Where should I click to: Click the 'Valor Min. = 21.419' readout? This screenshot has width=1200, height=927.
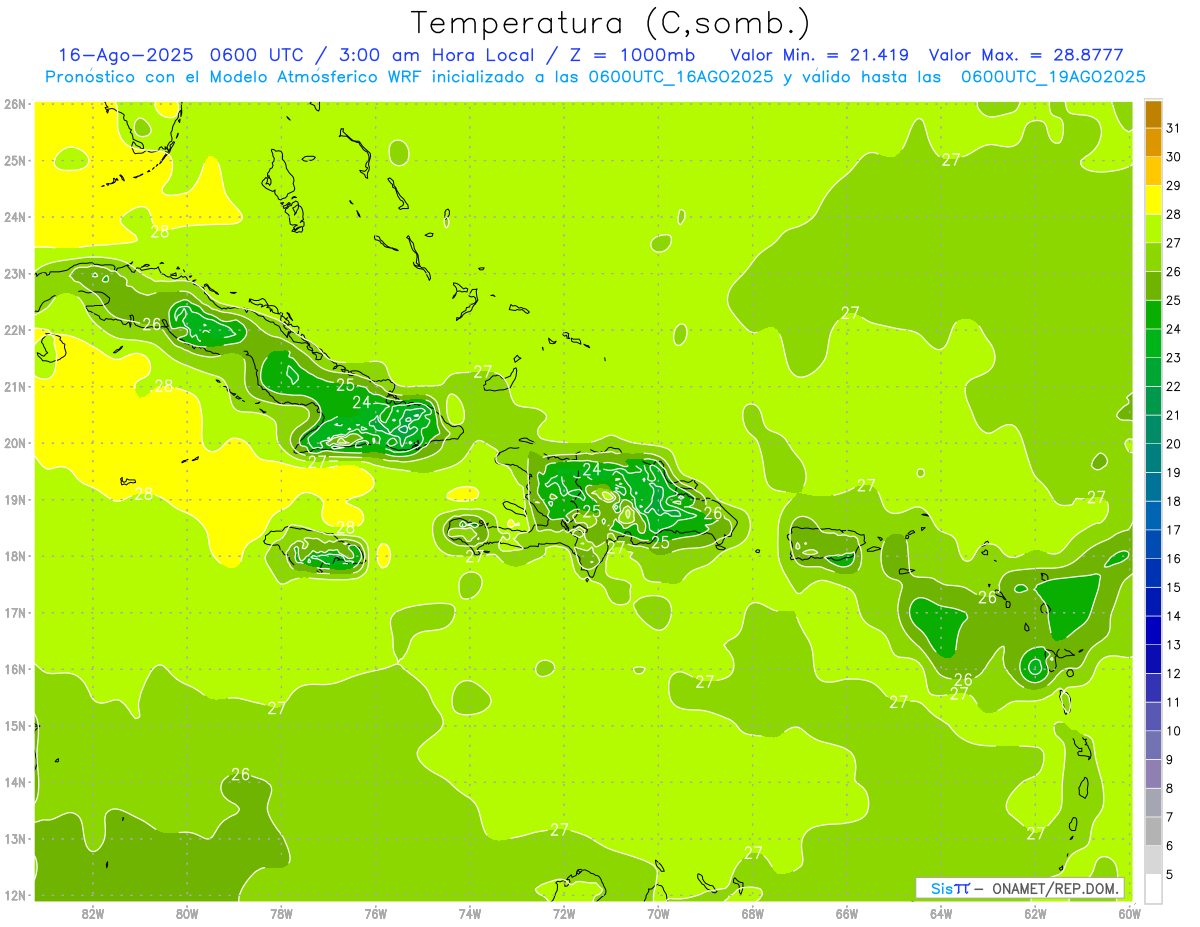click(x=820, y=55)
